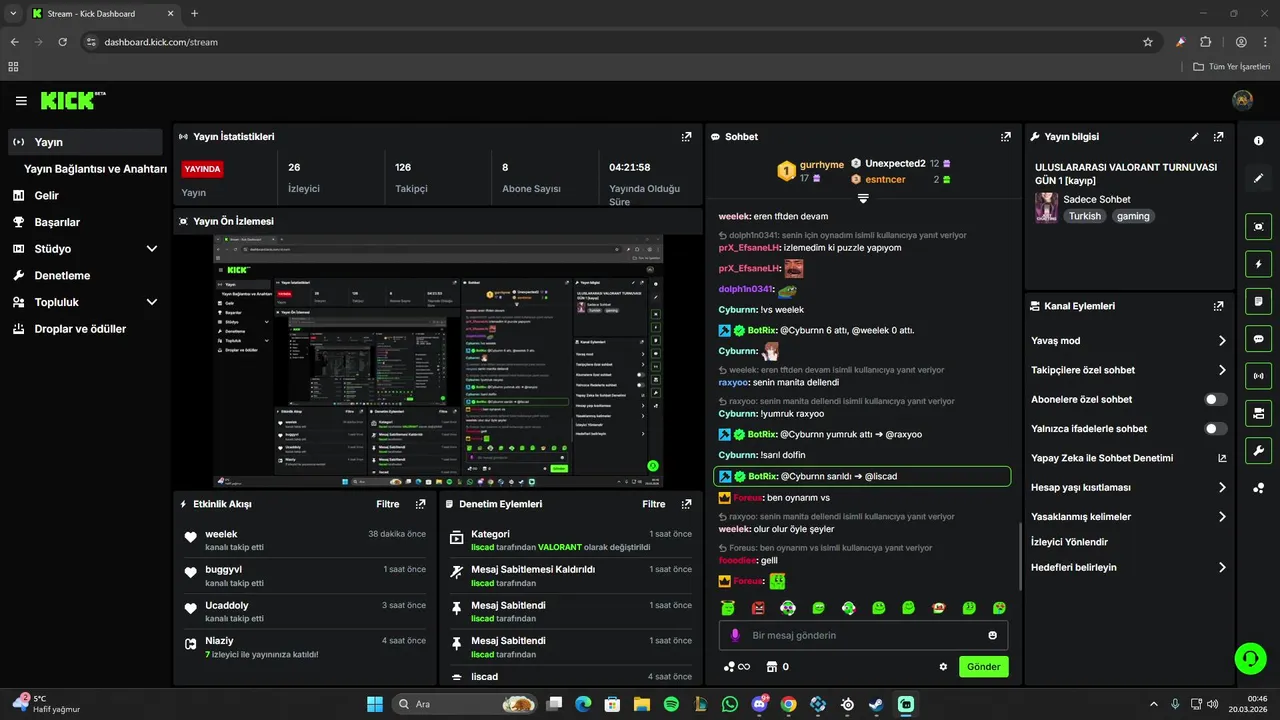1280x720 pixels.
Task: Expand the Topluluk sidebar section
Action: (152, 302)
